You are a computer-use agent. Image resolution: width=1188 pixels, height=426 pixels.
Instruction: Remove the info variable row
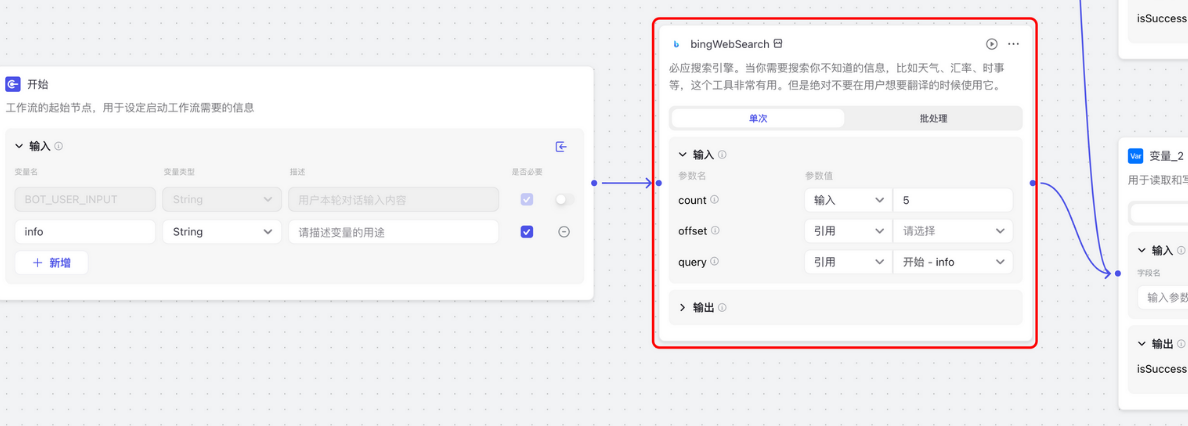pos(564,232)
